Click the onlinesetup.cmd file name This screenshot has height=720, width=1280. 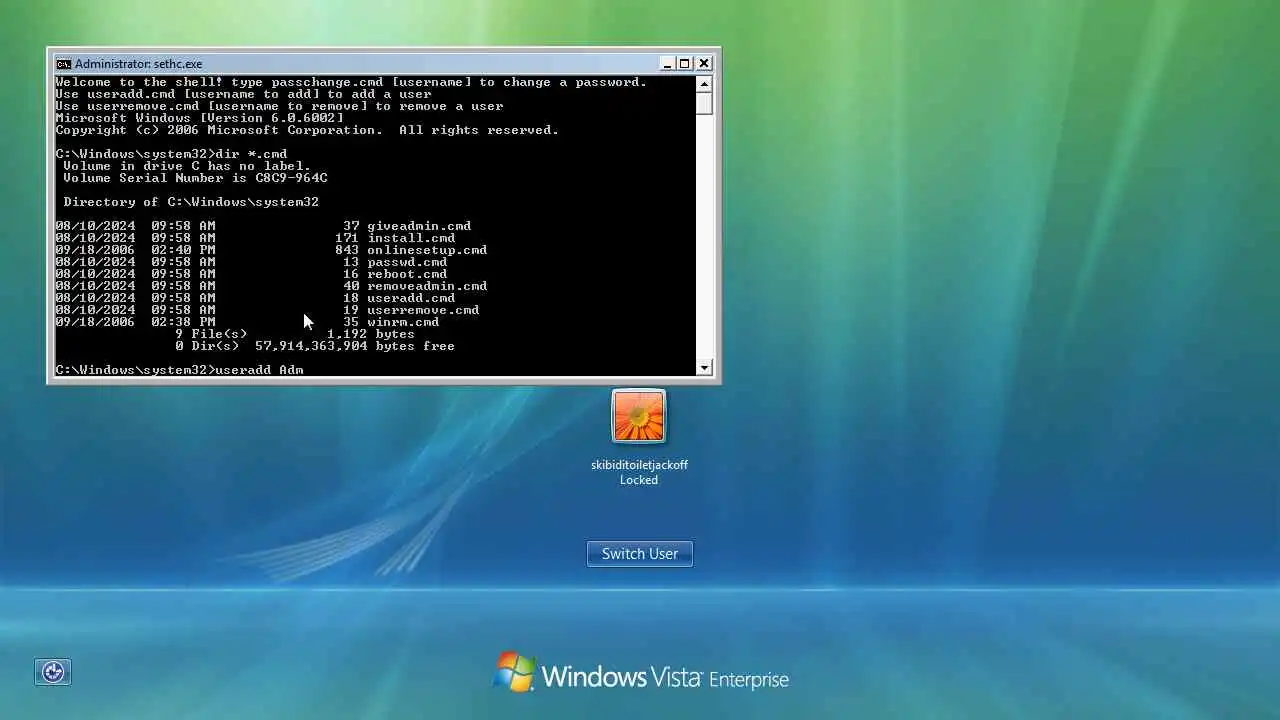[427, 250]
